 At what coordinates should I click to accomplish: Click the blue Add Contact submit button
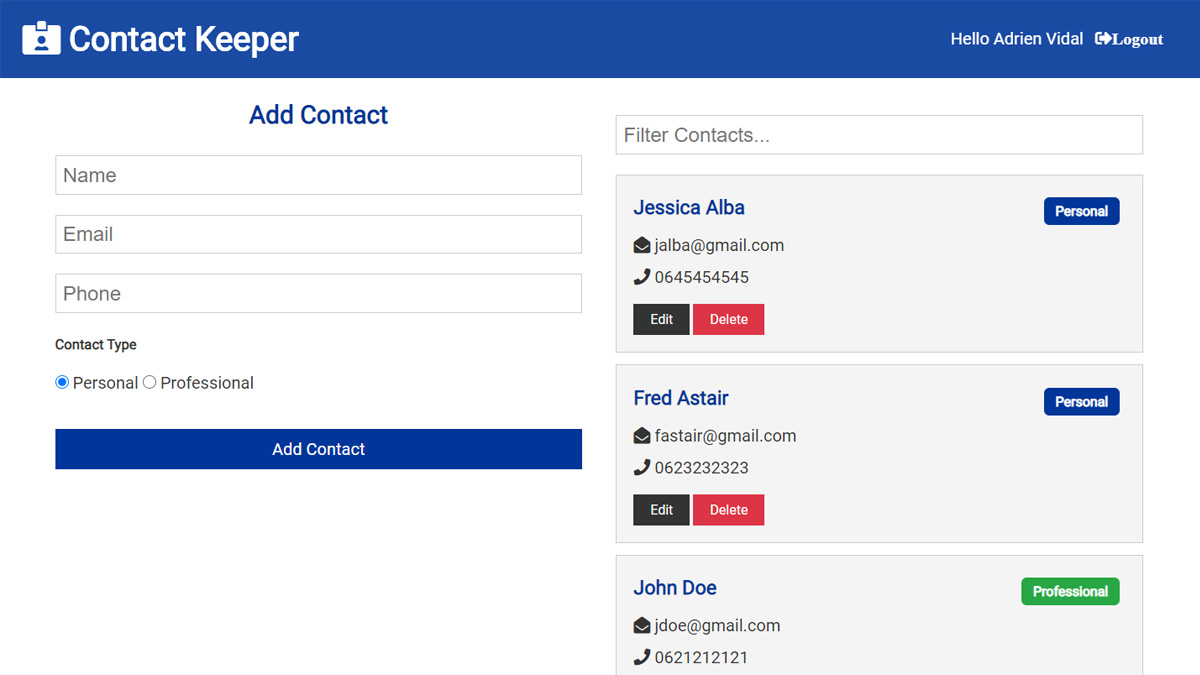click(318, 449)
